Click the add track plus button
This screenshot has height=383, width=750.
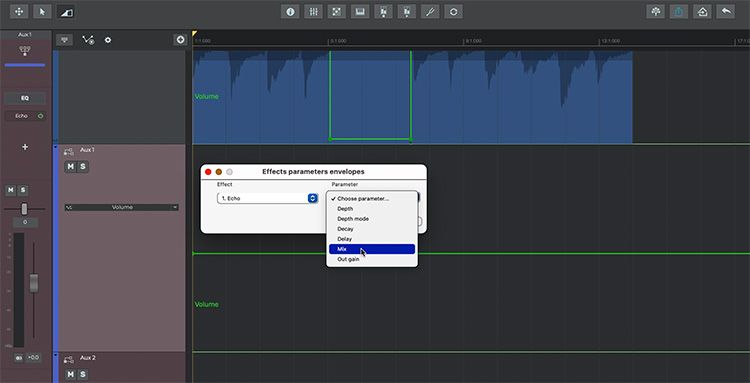pyautogui.click(x=180, y=40)
